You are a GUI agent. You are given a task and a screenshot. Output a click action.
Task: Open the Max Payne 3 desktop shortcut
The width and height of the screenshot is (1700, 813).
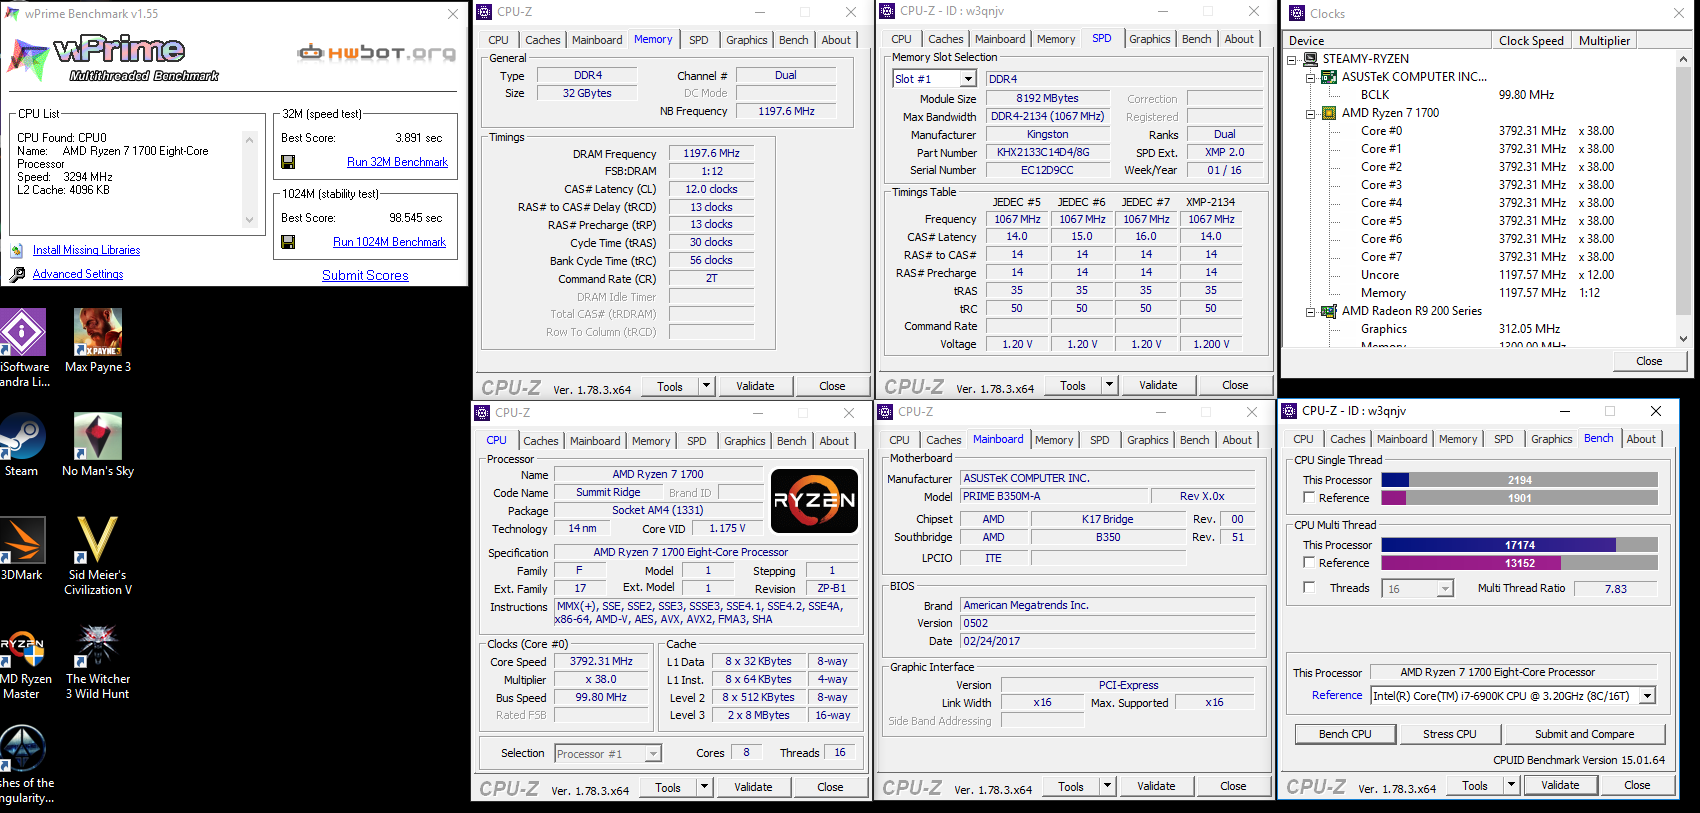(x=98, y=340)
